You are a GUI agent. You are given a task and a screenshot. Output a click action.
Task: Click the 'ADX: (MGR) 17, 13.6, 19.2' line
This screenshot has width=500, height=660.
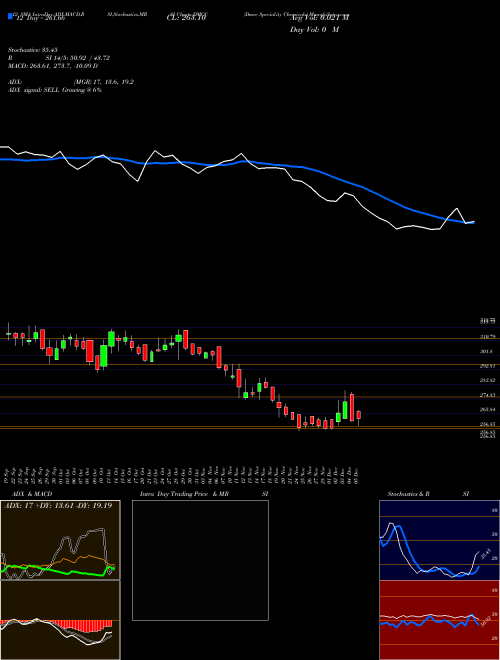point(71,82)
